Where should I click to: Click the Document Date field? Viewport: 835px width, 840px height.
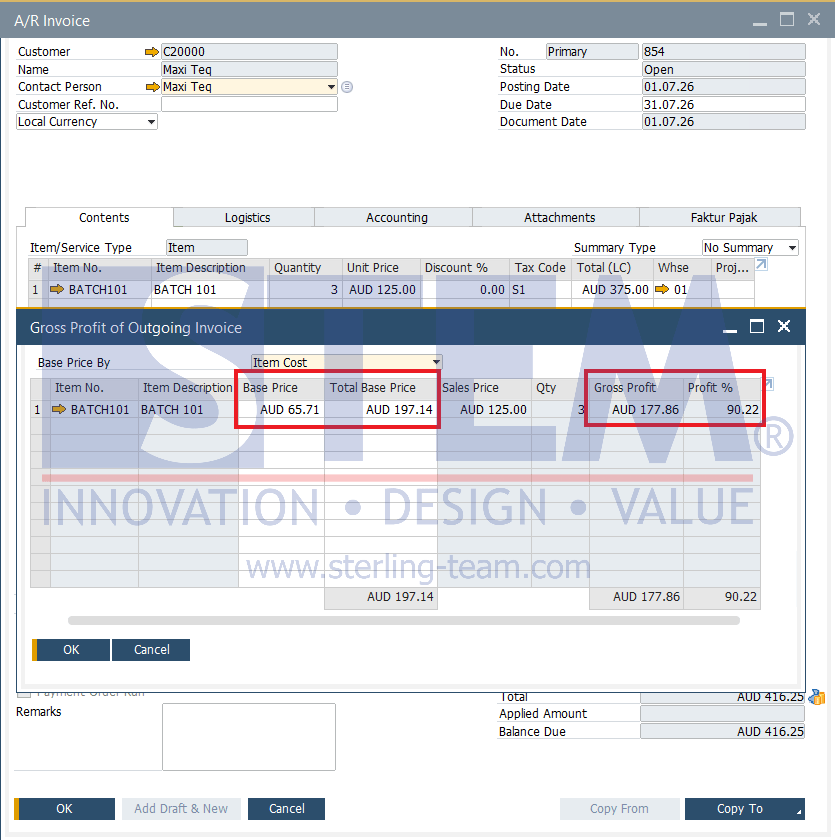[x=724, y=122]
